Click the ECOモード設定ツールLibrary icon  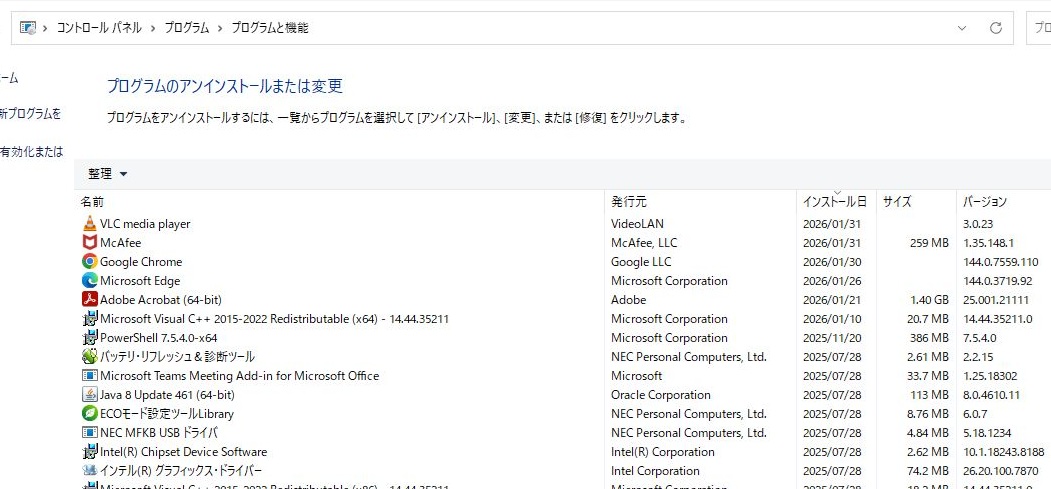coord(90,414)
